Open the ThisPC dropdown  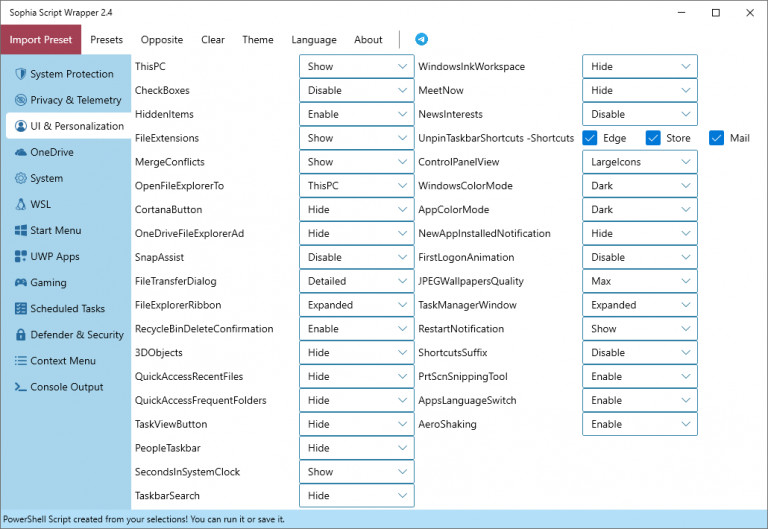(357, 66)
